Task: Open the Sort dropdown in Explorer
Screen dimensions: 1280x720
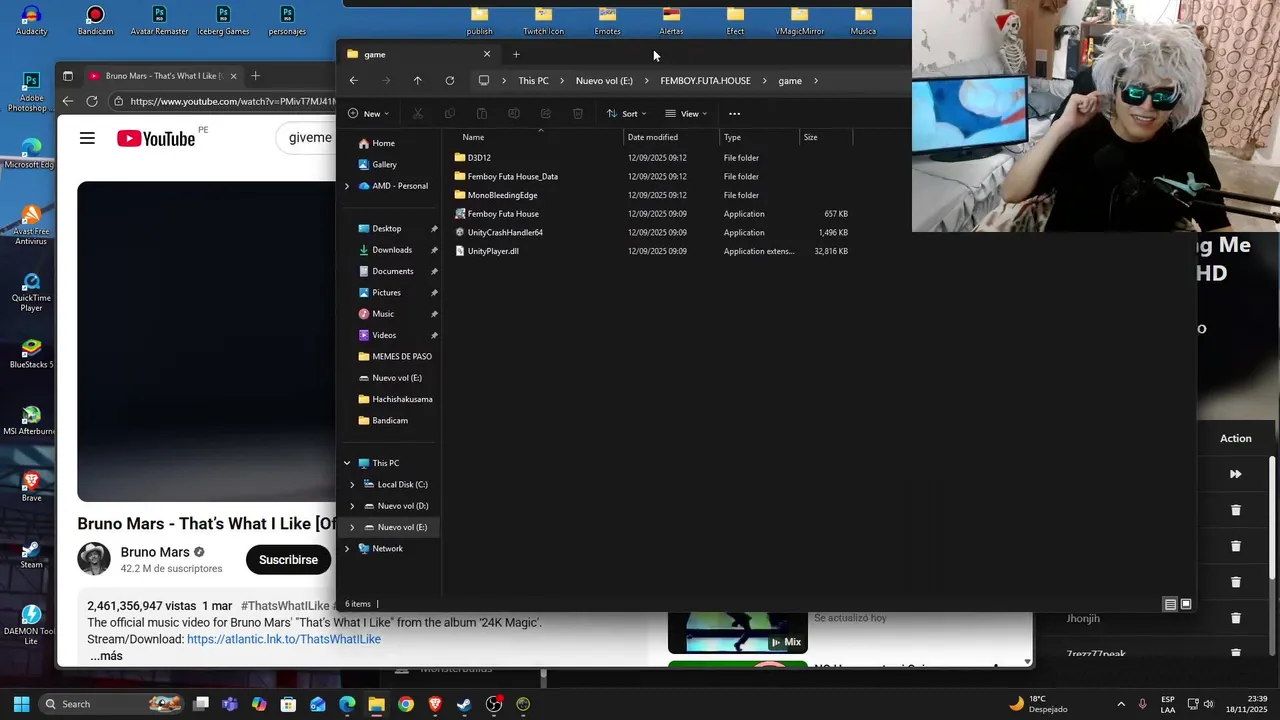Action: point(627,114)
